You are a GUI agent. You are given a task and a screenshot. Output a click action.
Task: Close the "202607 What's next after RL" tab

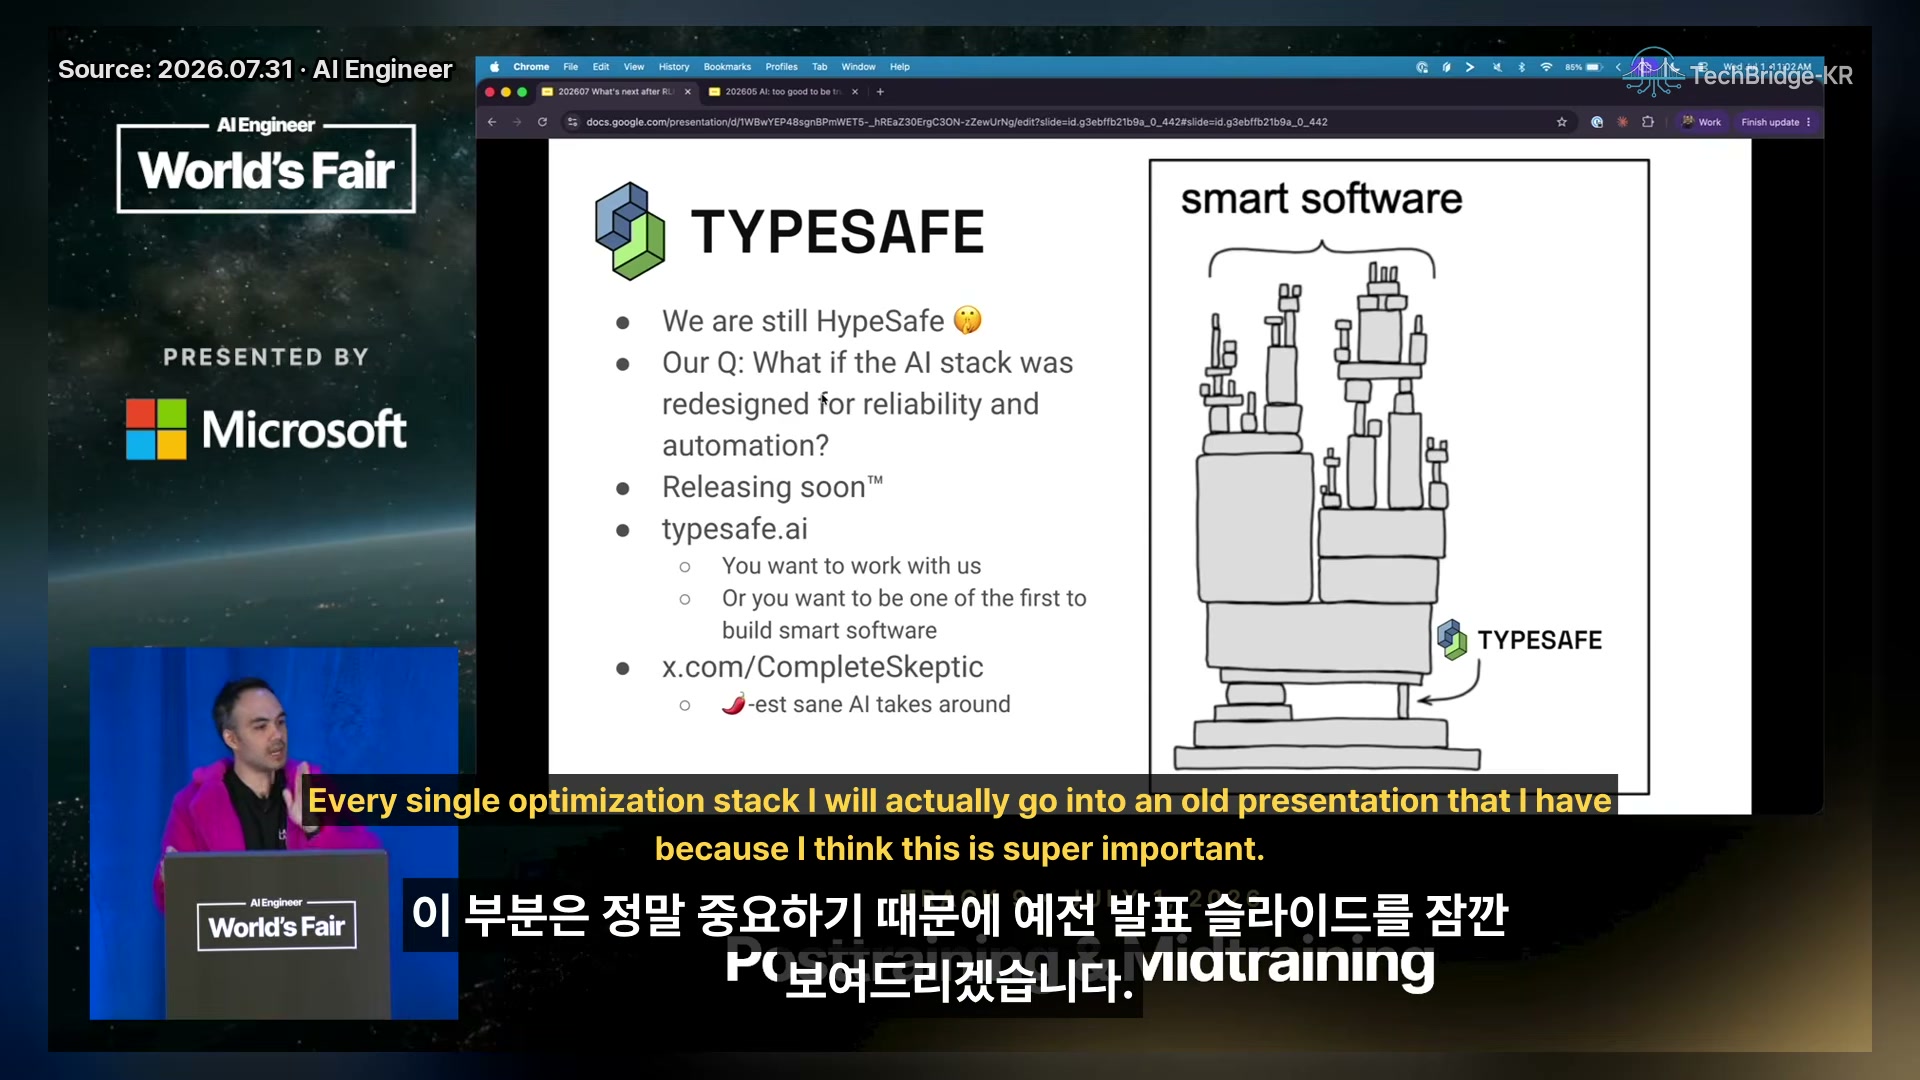(688, 92)
